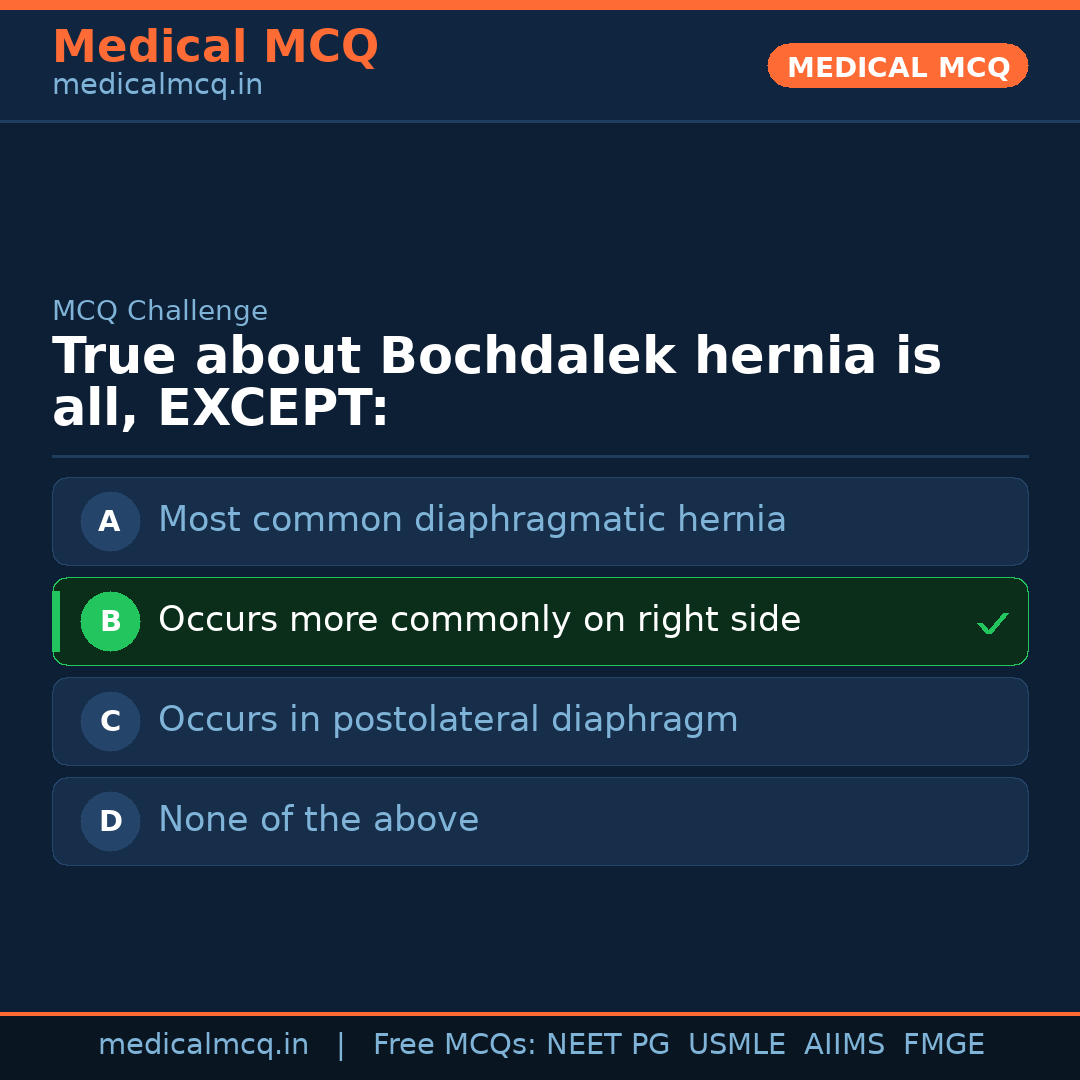1080x1080 pixels.
Task: Click the green B letter circle
Action: (x=110, y=621)
